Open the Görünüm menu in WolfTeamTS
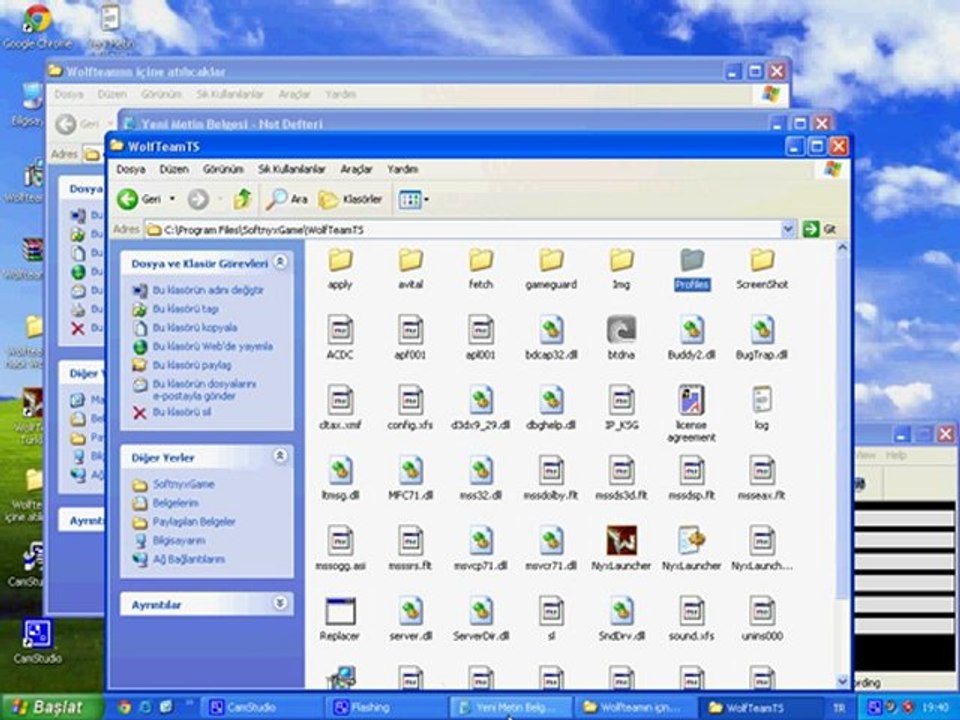Image resolution: width=960 pixels, height=720 pixels. pyautogui.click(x=223, y=169)
